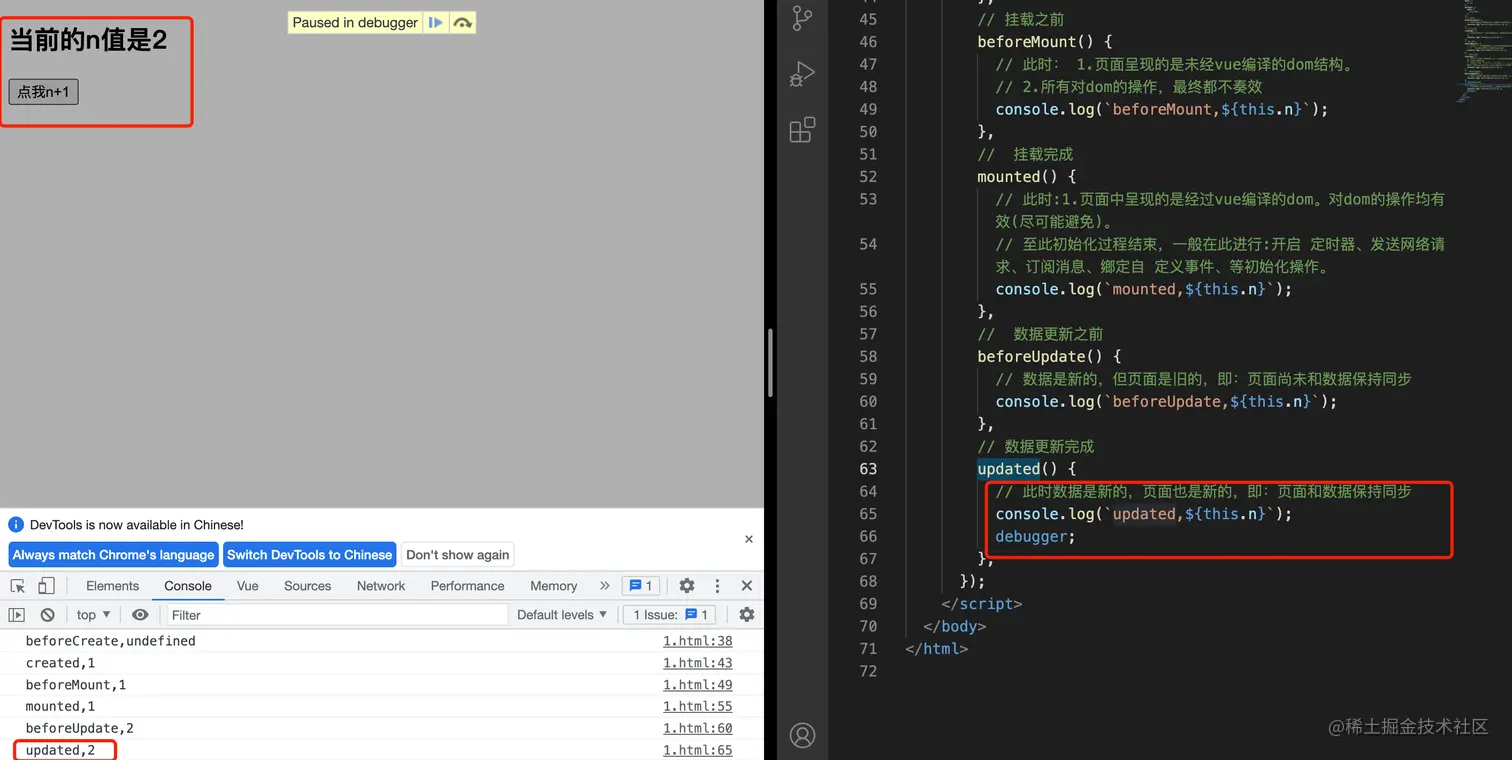Screen dimensions: 1512x760
Task: Clear the console output
Action: coord(47,615)
